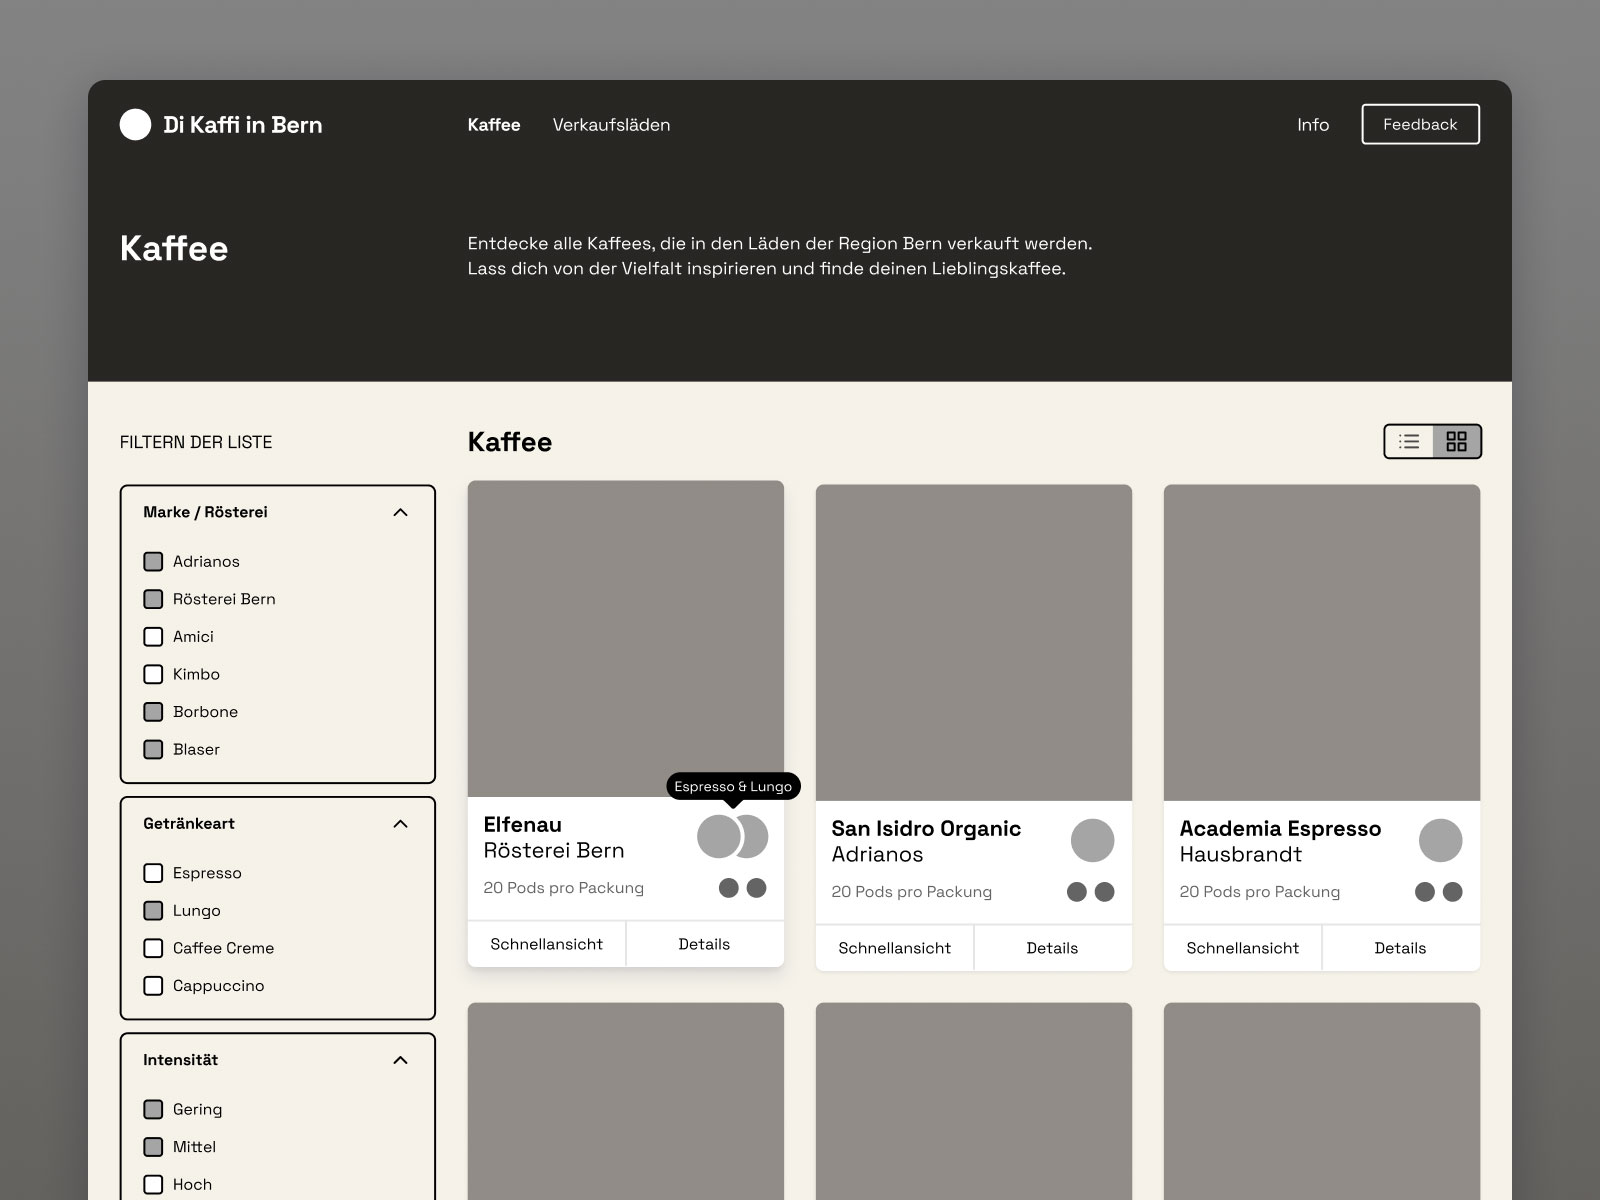Toggle the Gering intensity checkbox

coord(153,1109)
